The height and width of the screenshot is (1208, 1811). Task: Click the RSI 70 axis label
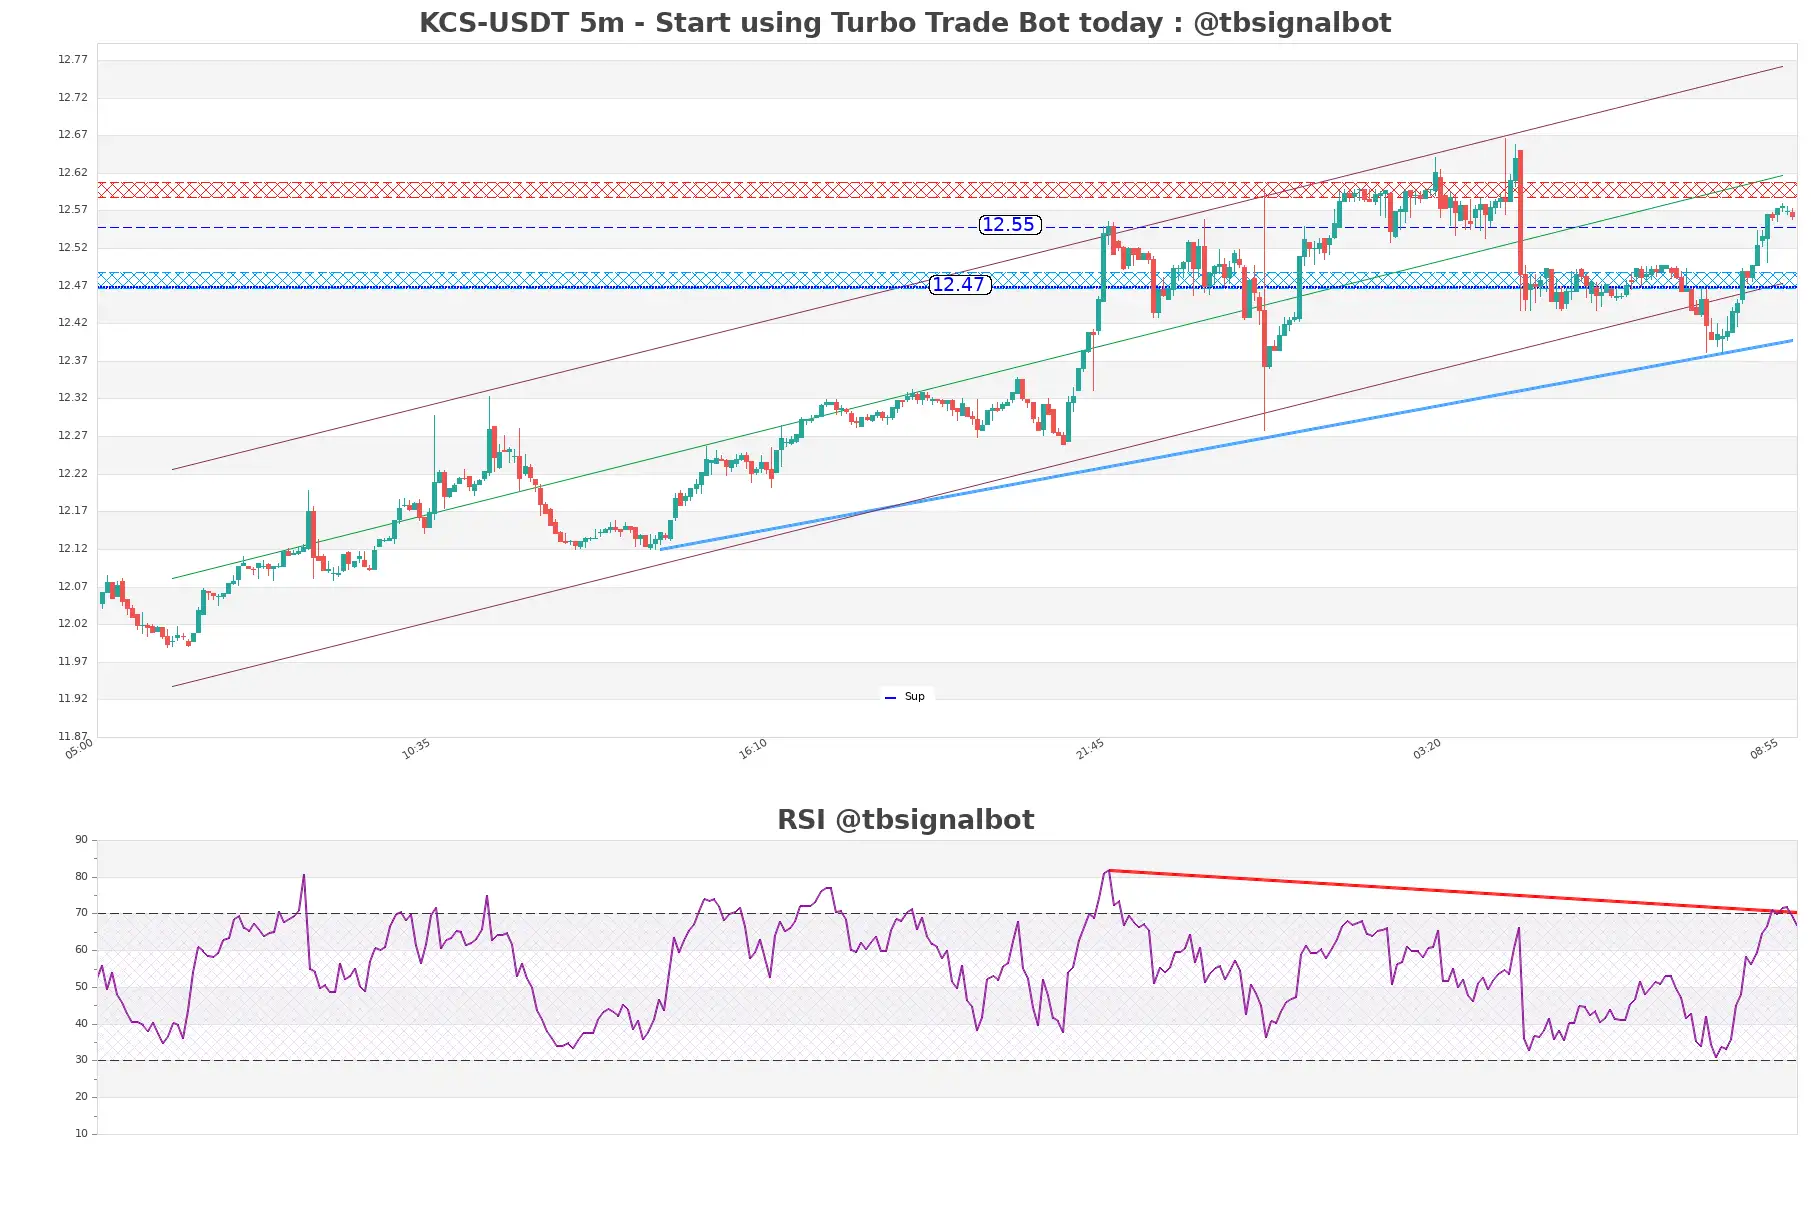pos(81,913)
